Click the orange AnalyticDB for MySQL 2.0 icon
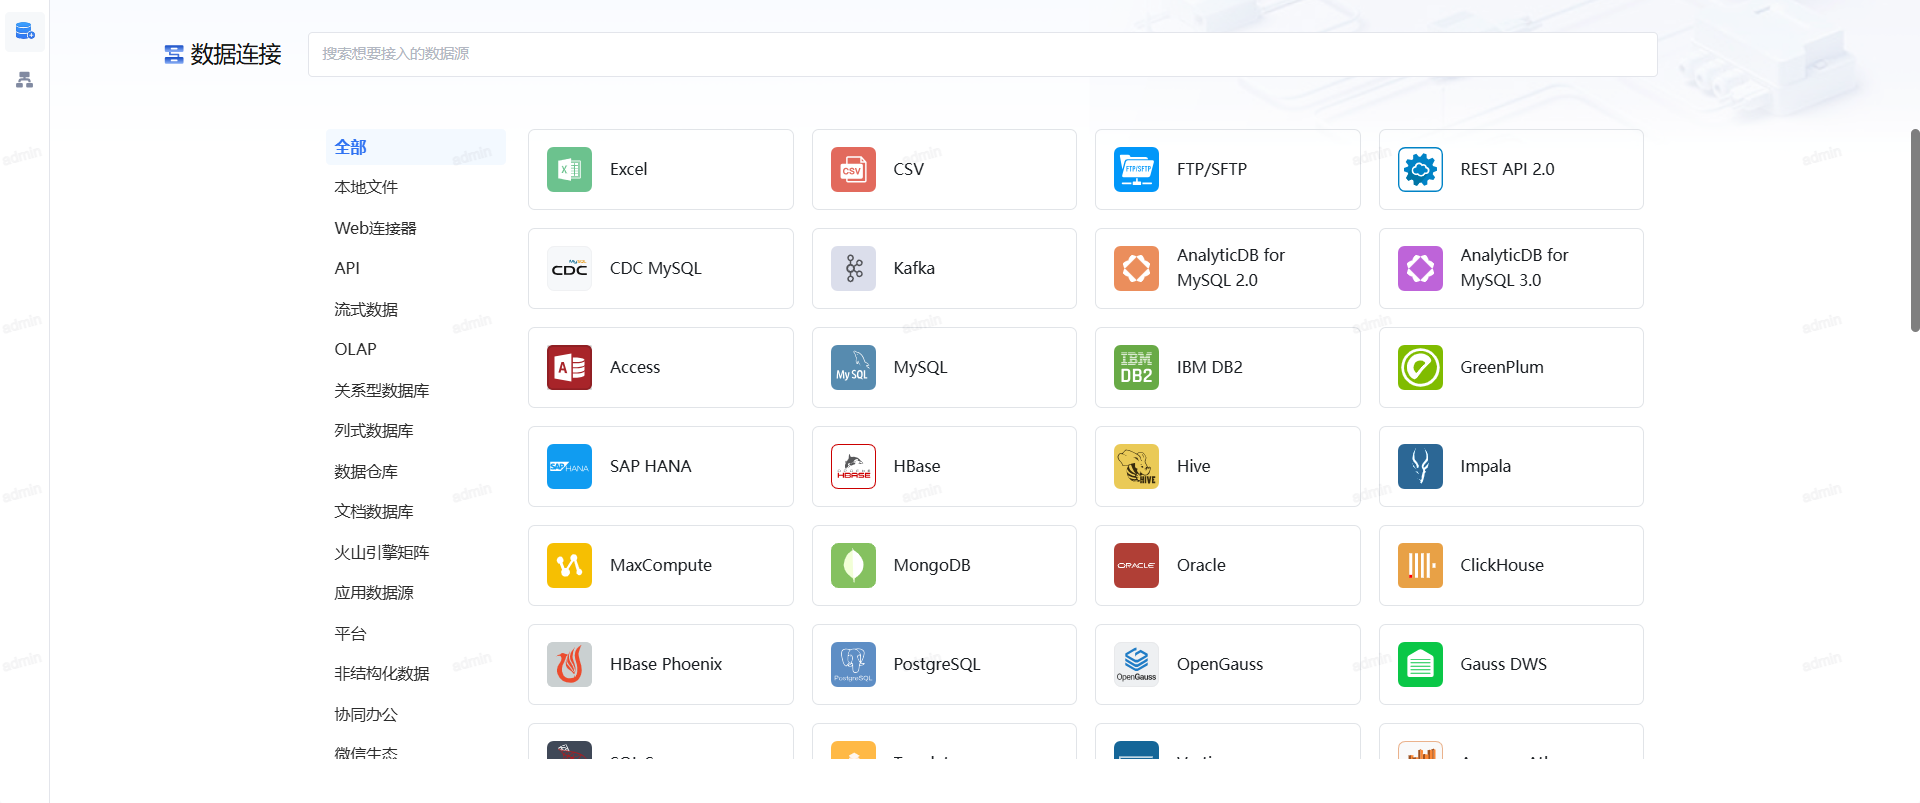 tap(1136, 268)
